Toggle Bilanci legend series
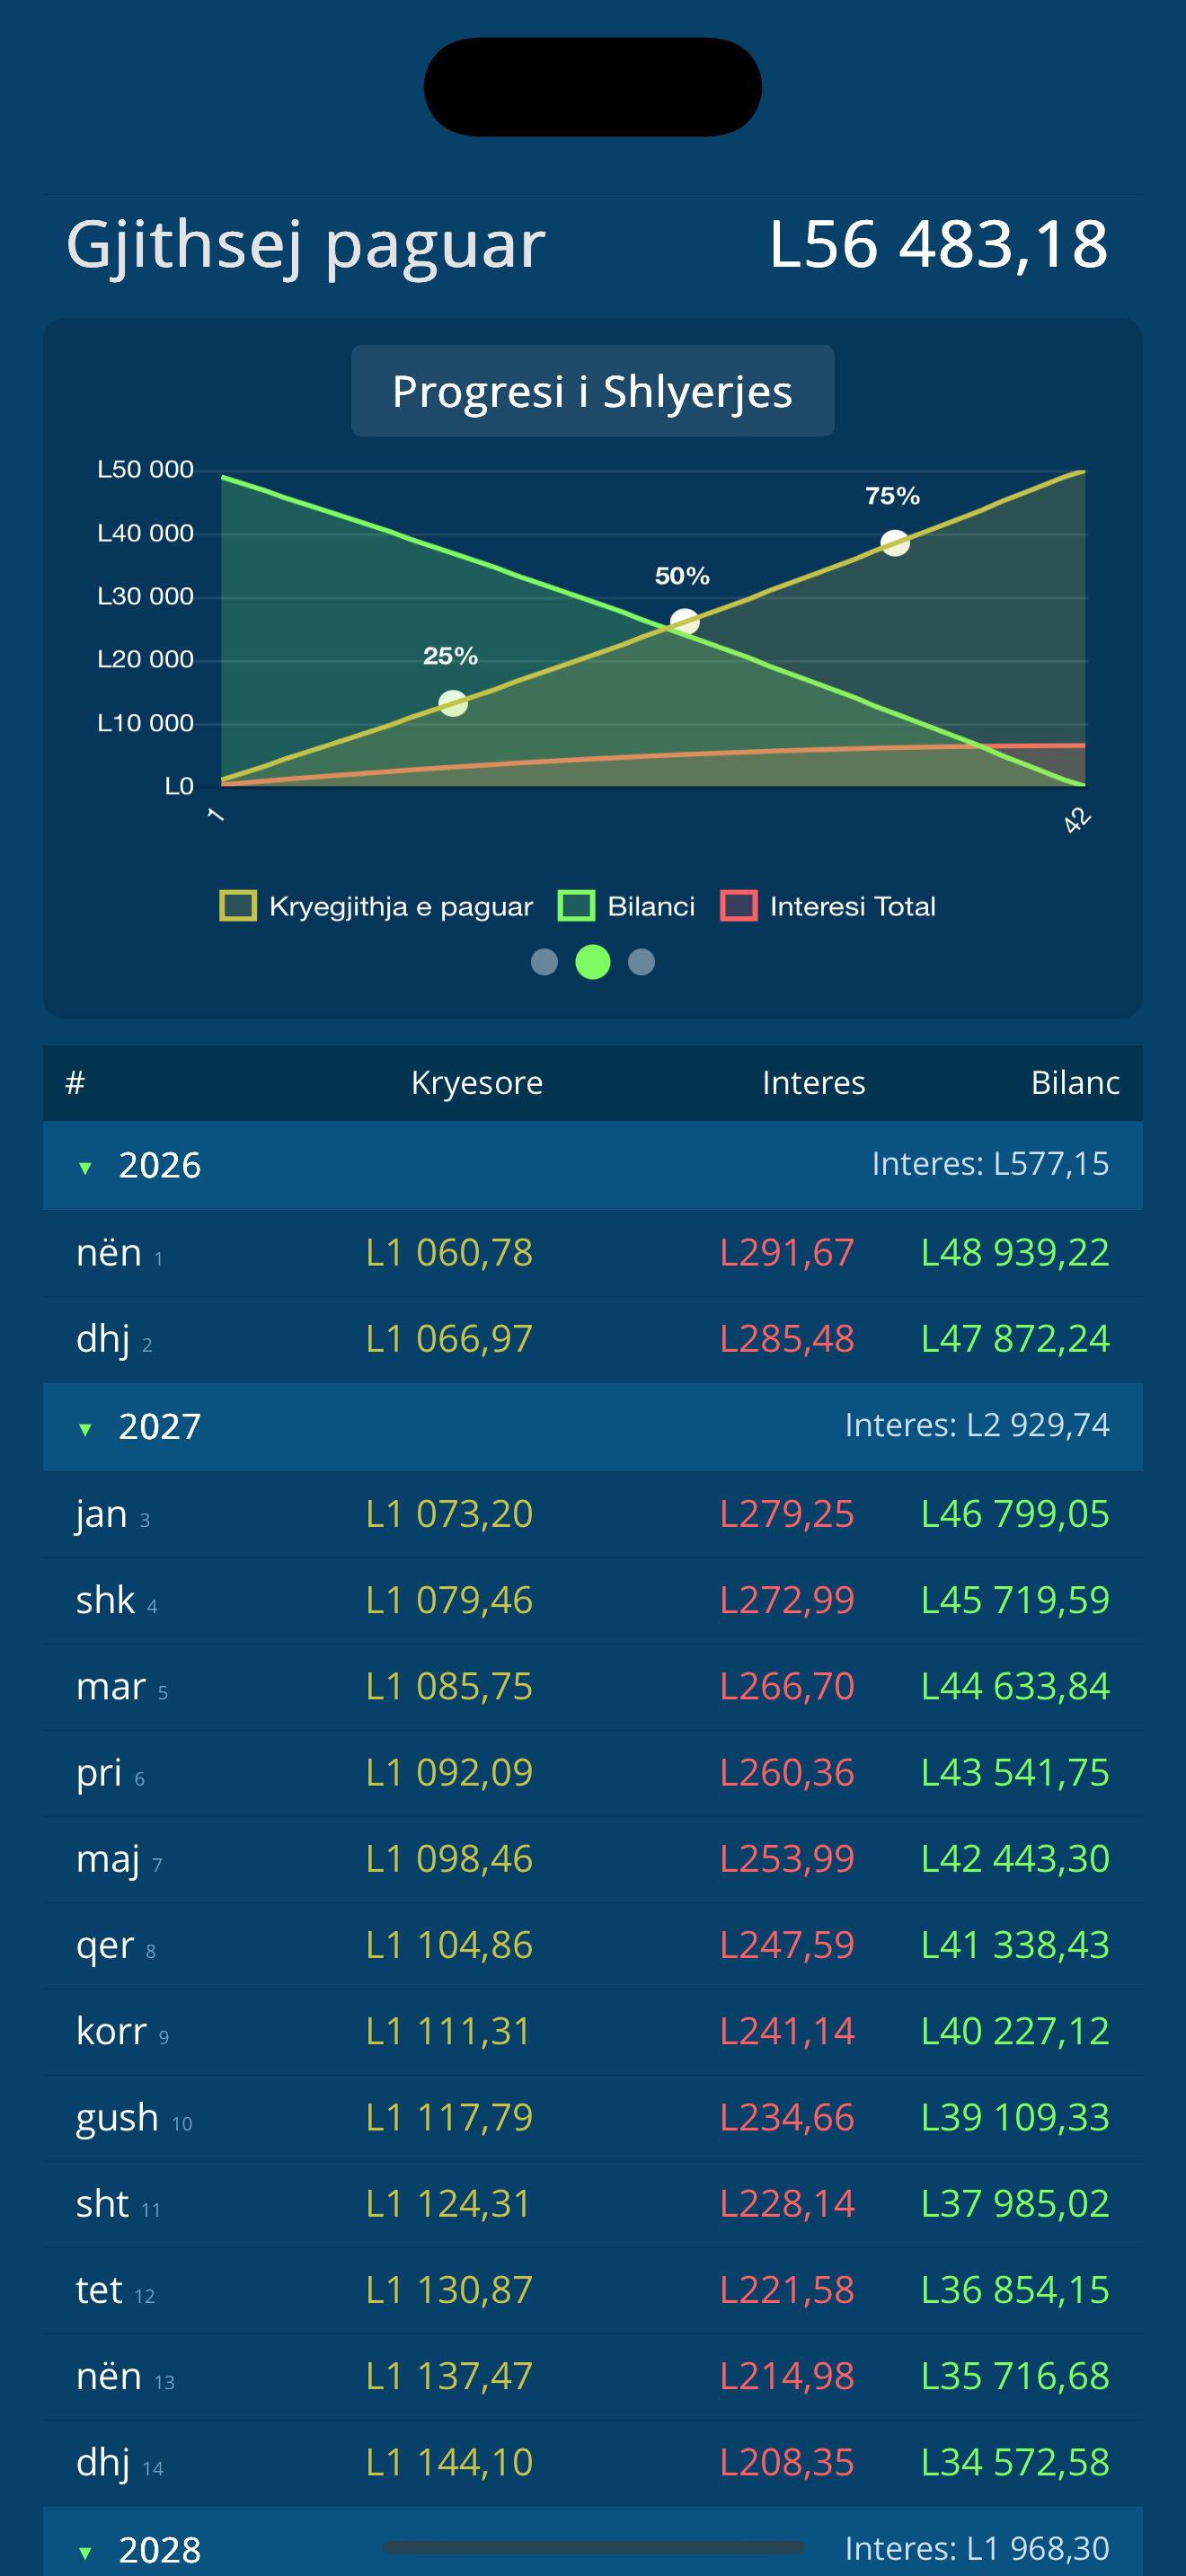The width and height of the screenshot is (1186, 2576). pos(626,906)
